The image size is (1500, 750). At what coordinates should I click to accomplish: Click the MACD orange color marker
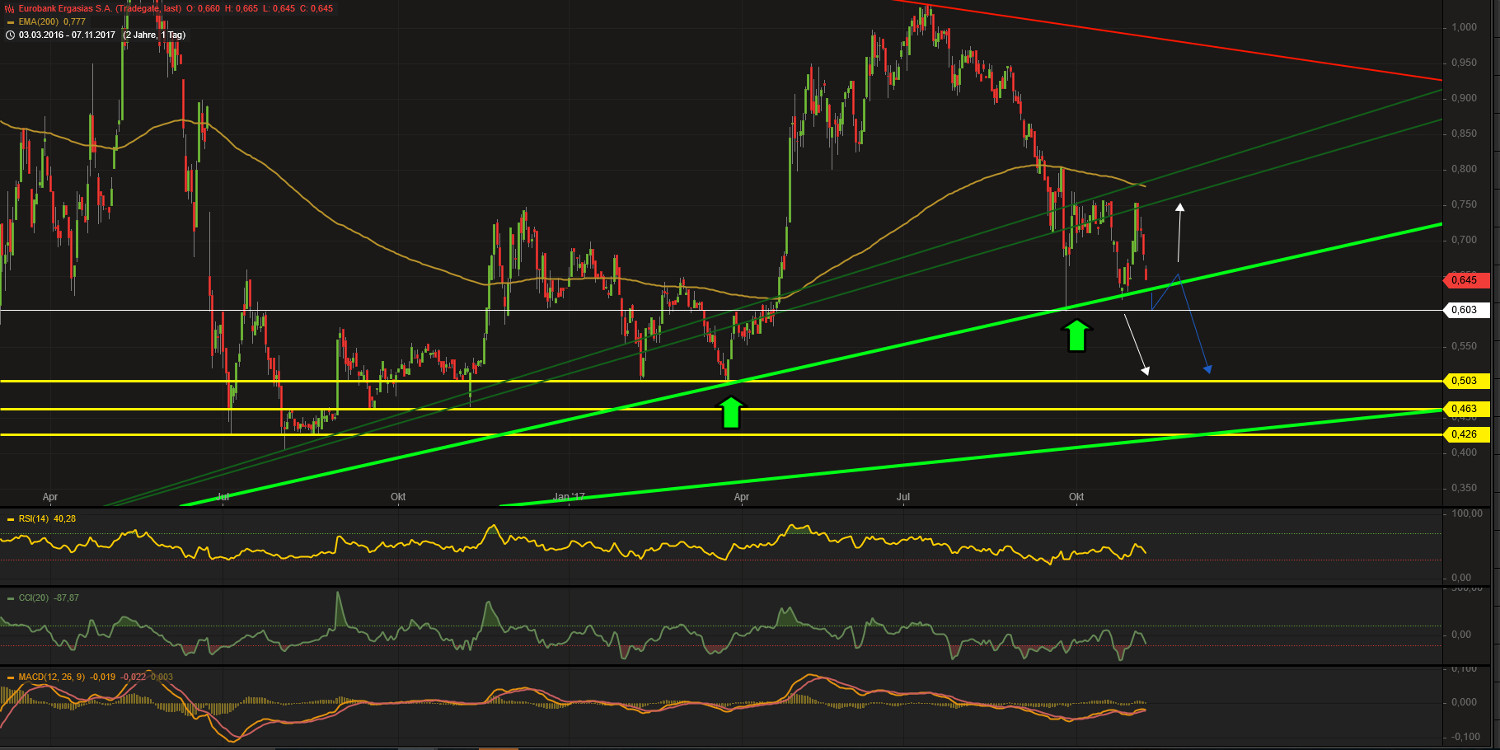[10, 677]
